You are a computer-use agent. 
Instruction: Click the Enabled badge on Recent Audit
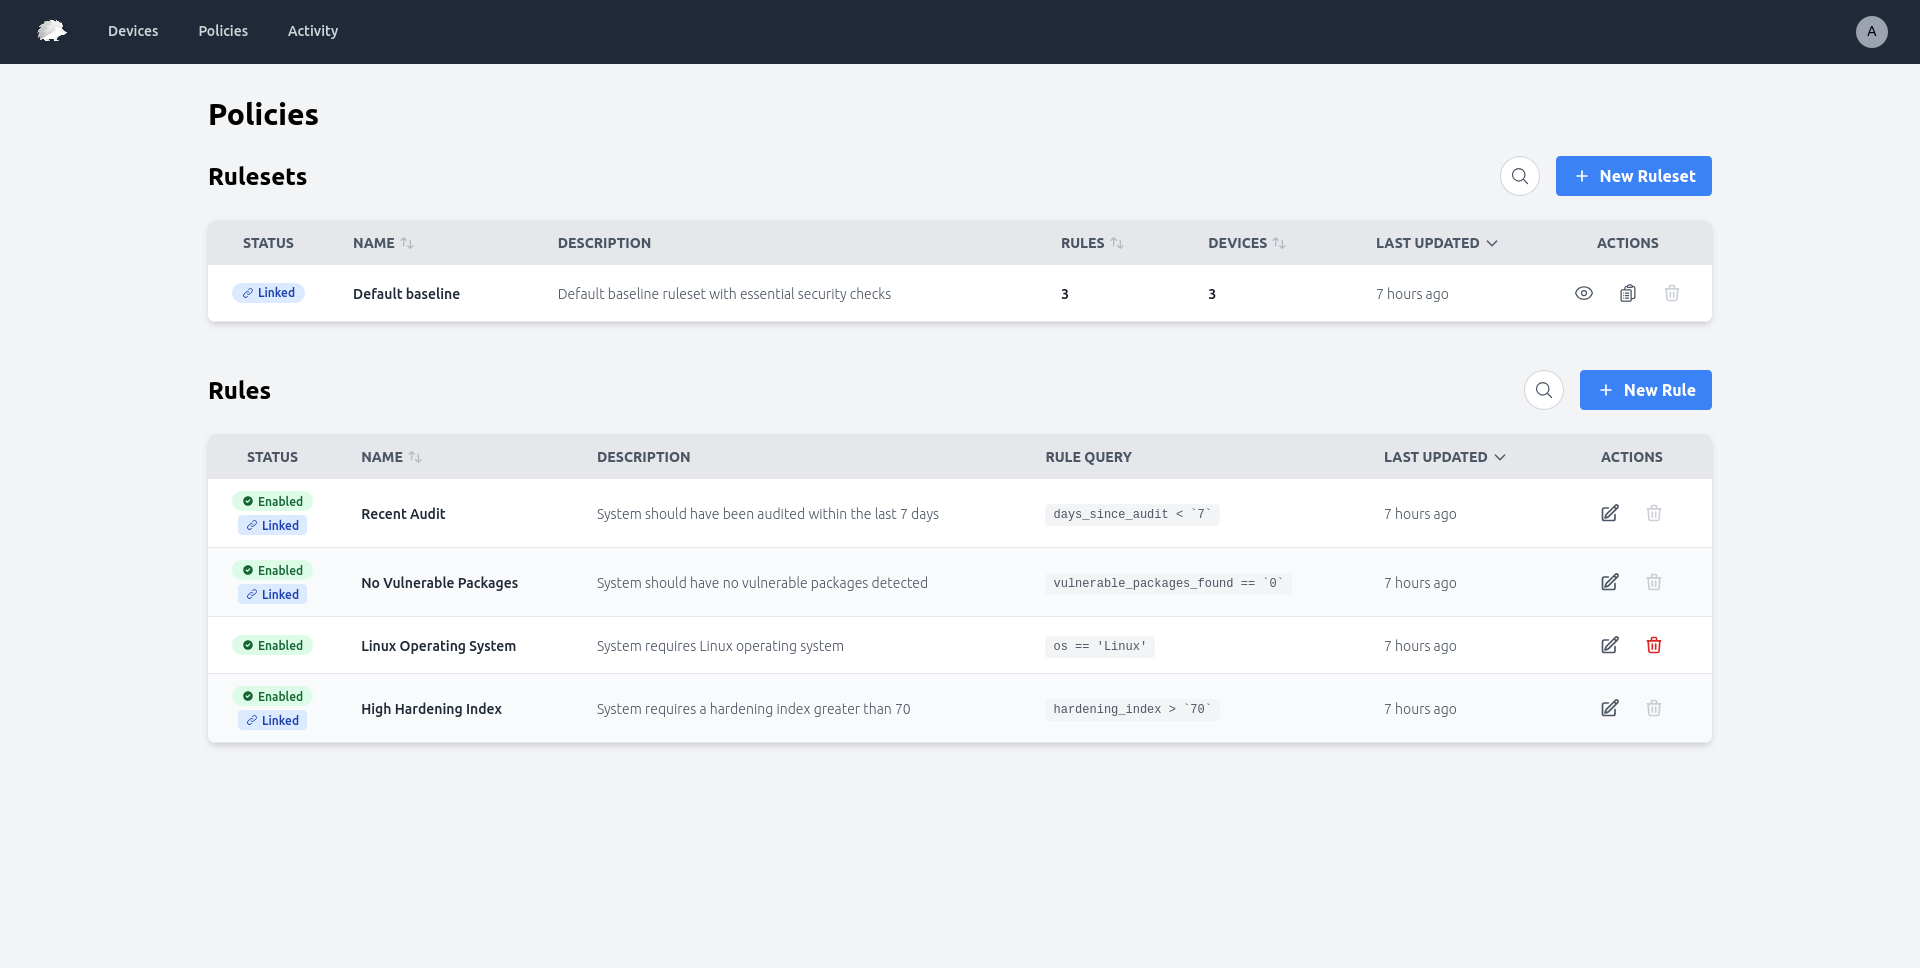tap(272, 501)
